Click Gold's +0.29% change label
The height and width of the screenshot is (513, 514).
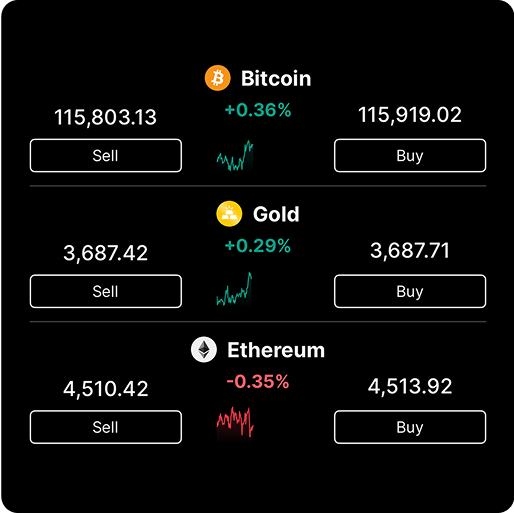[x=258, y=246]
